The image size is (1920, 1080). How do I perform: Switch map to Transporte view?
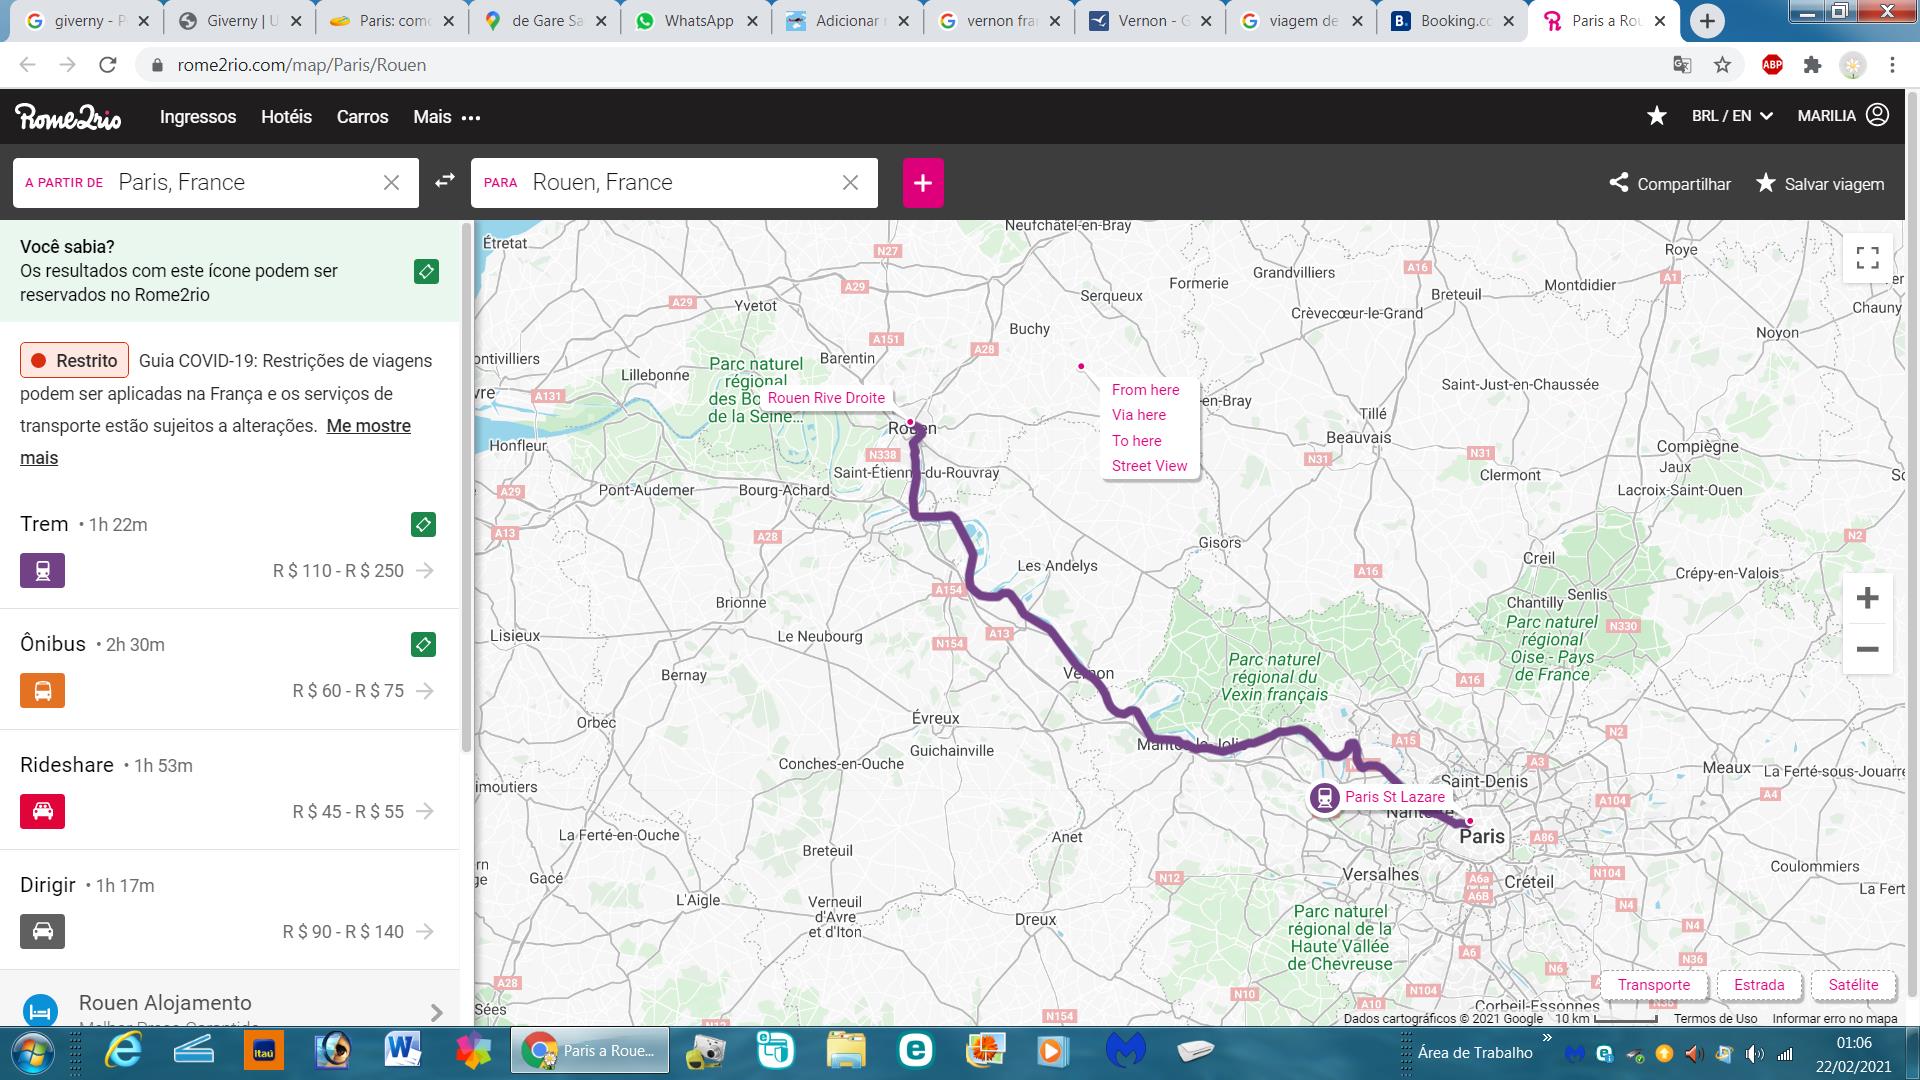pos(1654,985)
